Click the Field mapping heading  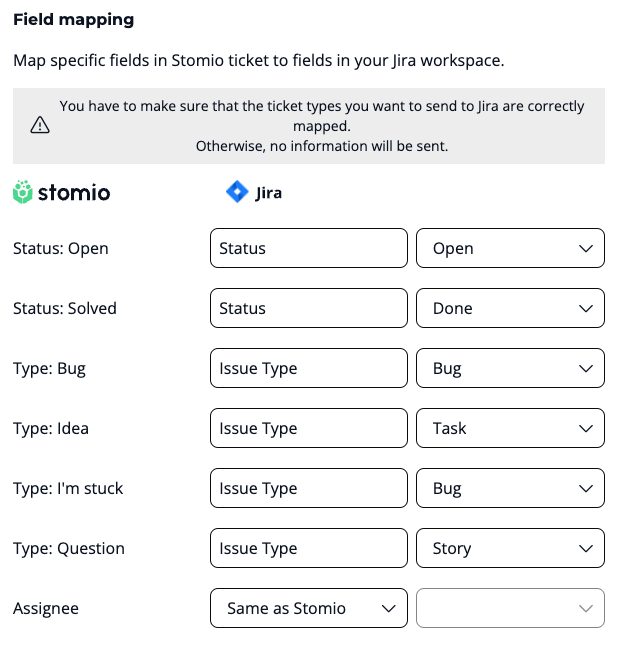point(73,19)
